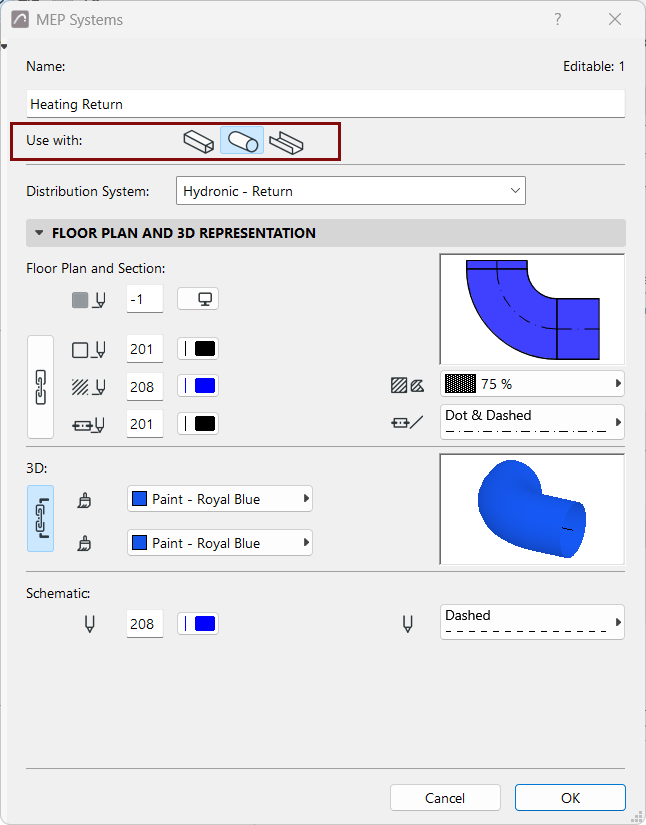This screenshot has width=646, height=825.
Task: Click the contour pen color swatch 201
Action: 198,349
